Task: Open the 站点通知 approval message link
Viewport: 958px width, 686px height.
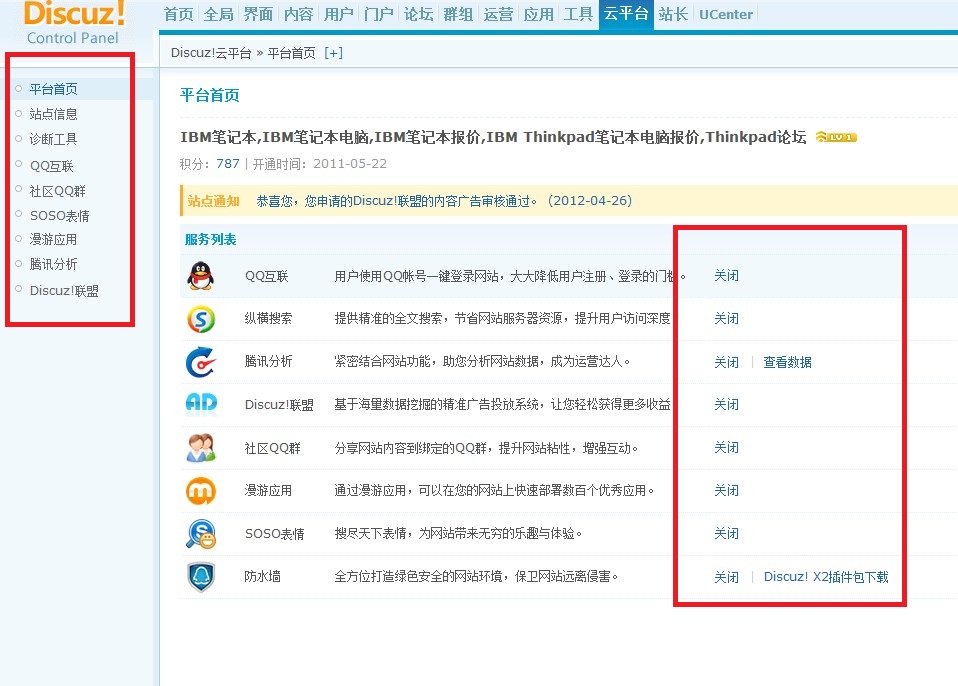Action: [x=444, y=201]
